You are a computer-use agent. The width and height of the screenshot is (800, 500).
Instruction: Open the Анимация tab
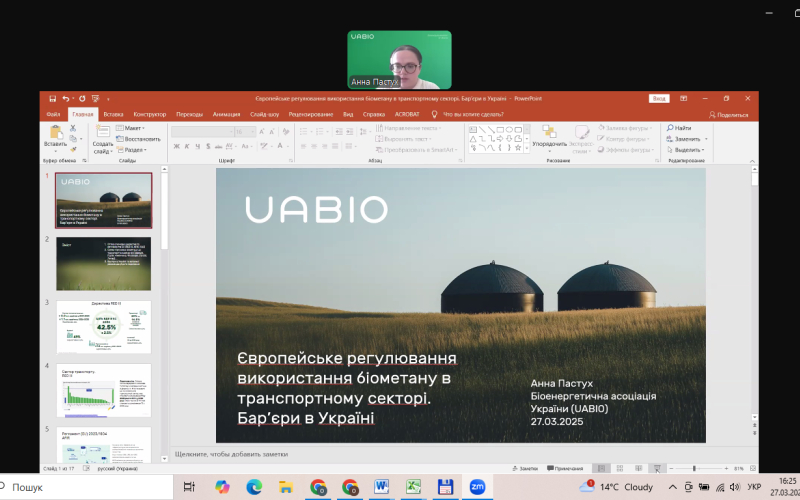point(227,114)
